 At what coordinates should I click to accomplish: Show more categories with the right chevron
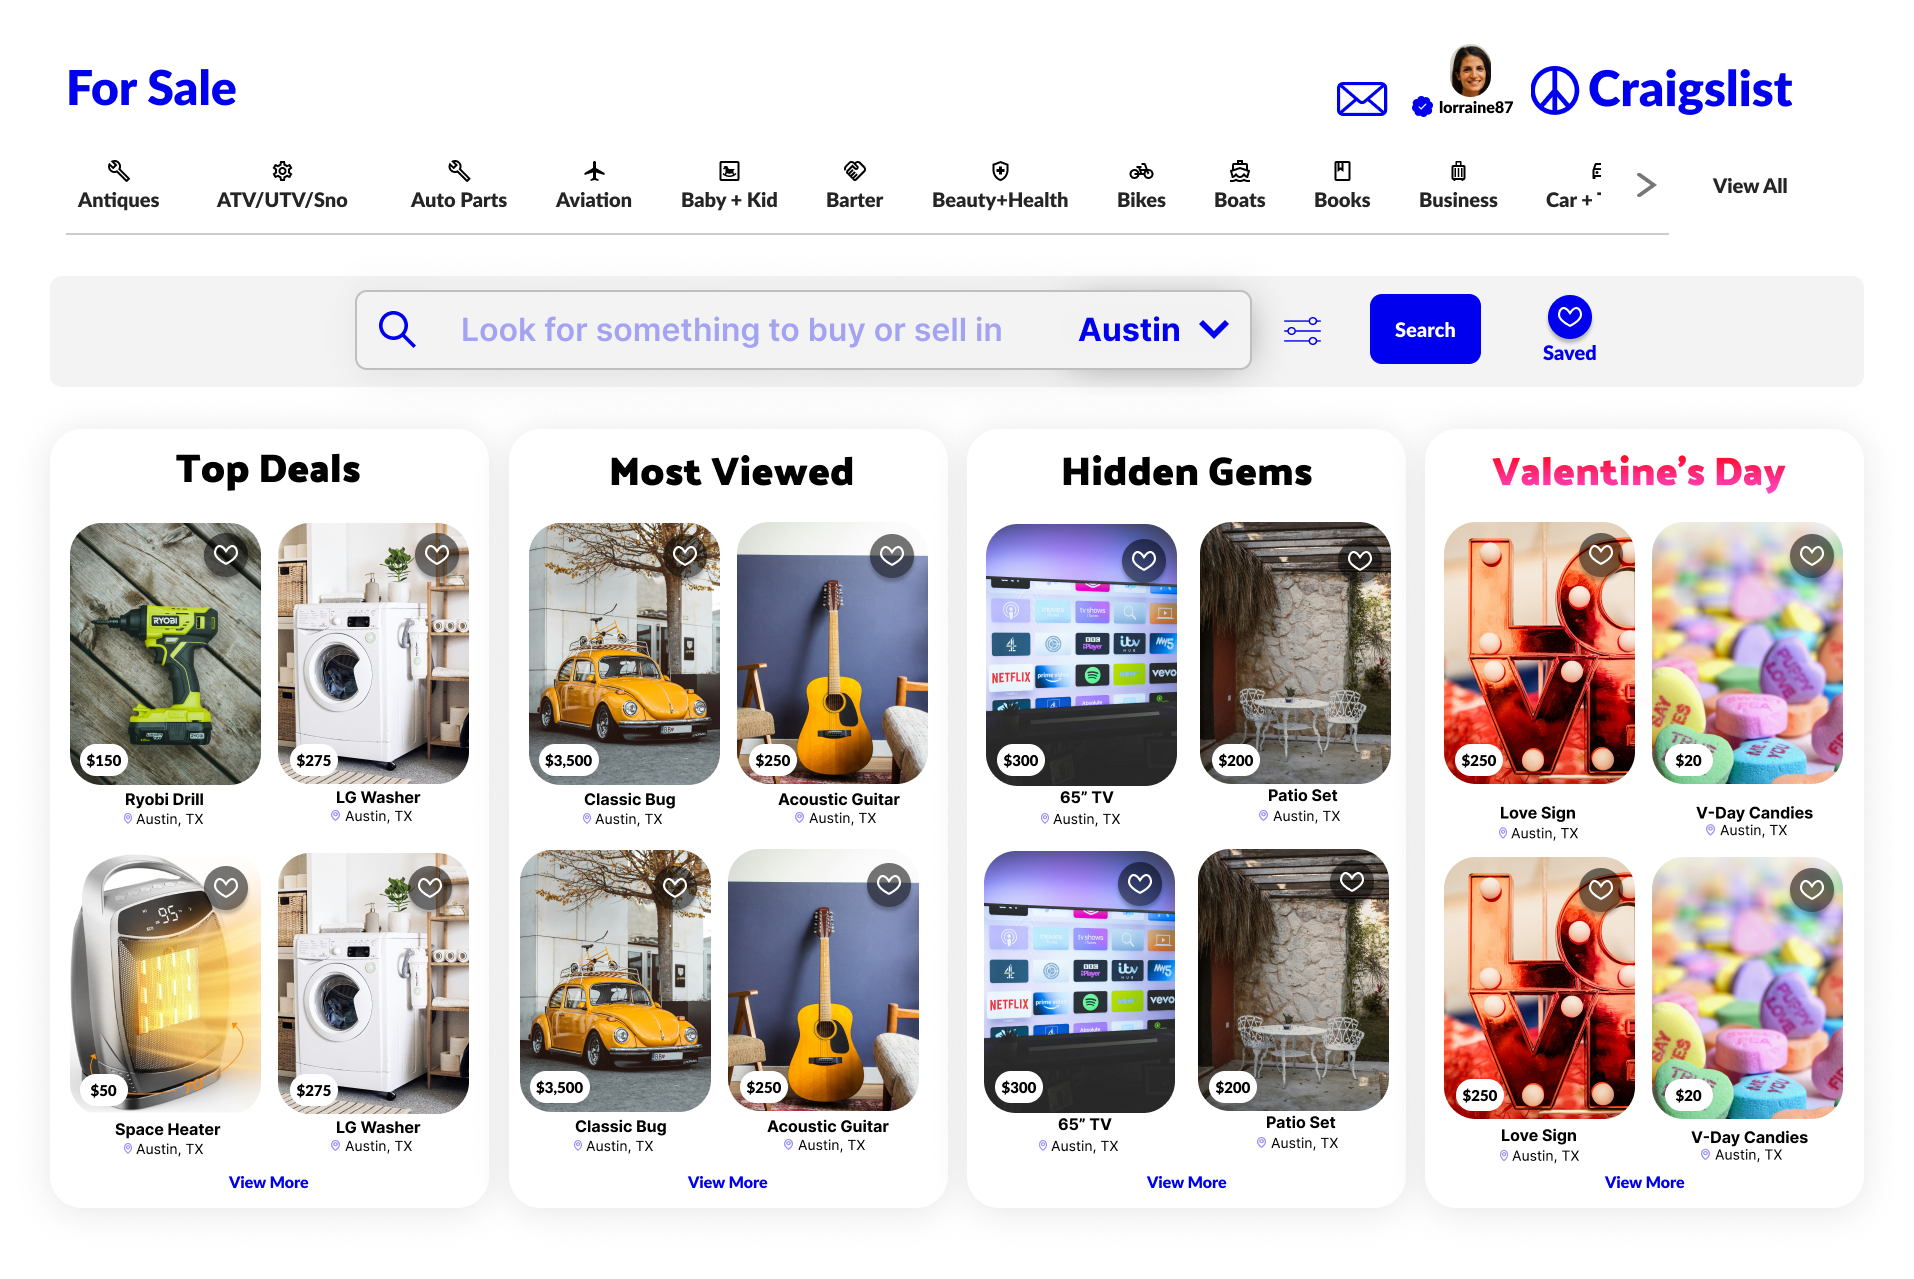(x=1646, y=185)
